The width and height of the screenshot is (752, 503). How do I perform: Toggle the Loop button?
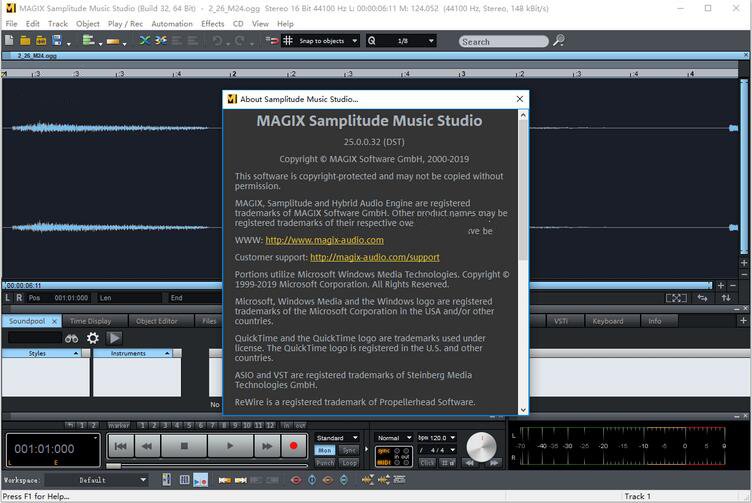tap(349, 463)
